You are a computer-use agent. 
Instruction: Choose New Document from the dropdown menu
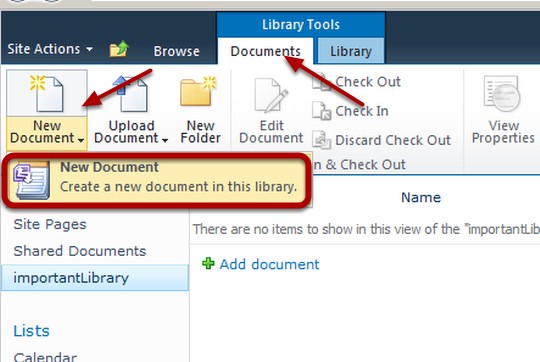[x=157, y=180]
